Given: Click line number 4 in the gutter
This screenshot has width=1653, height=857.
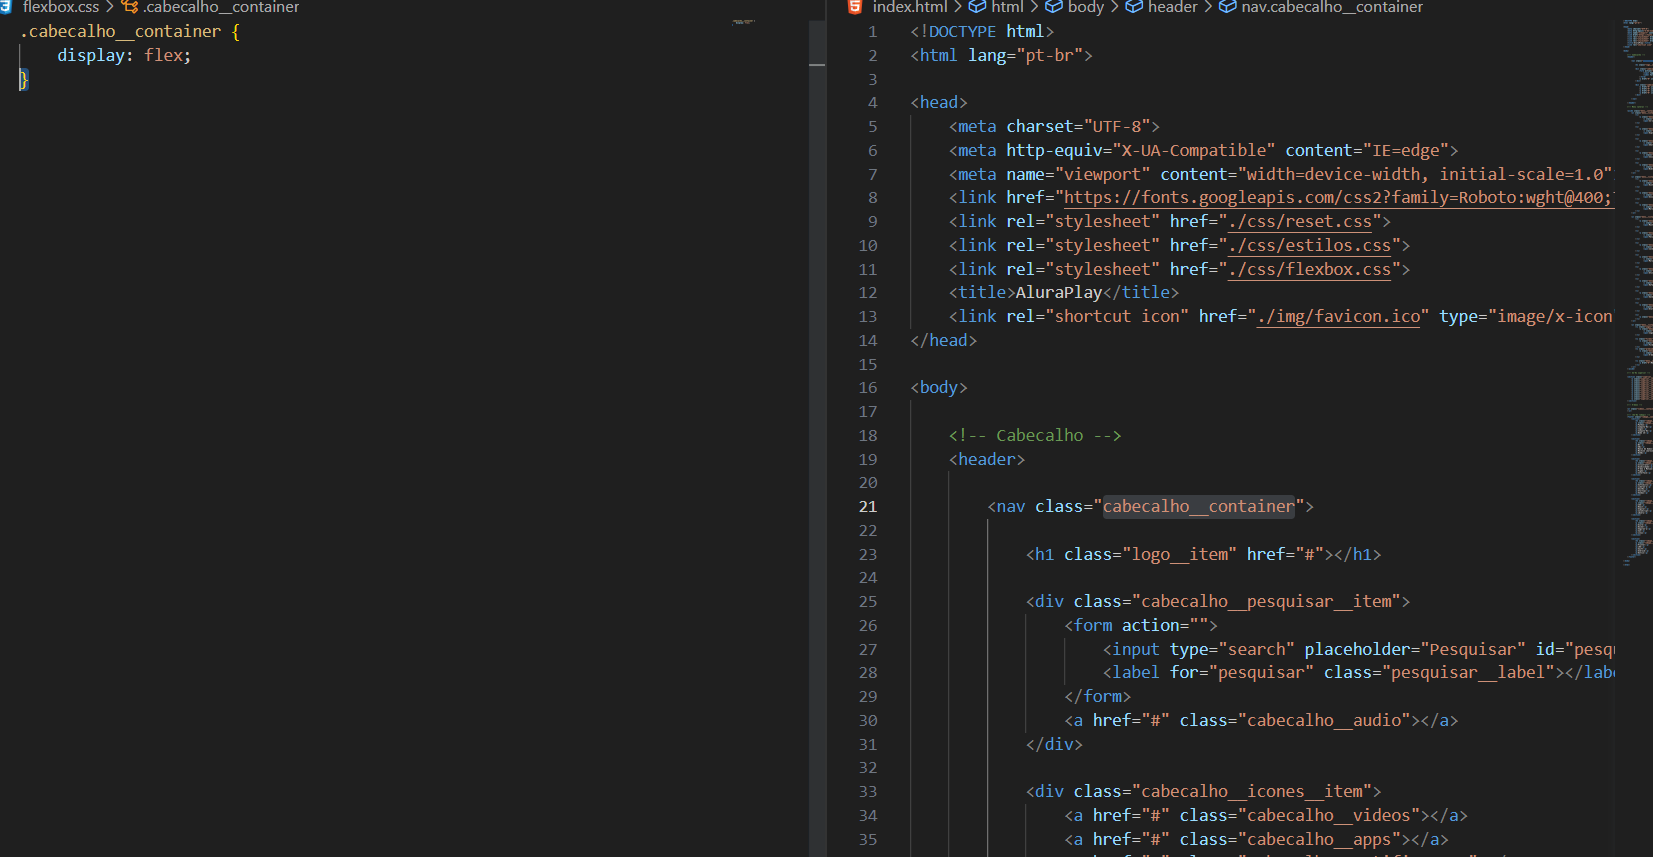Looking at the screenshot, I should pyautogui.click(x=872, y=103).
